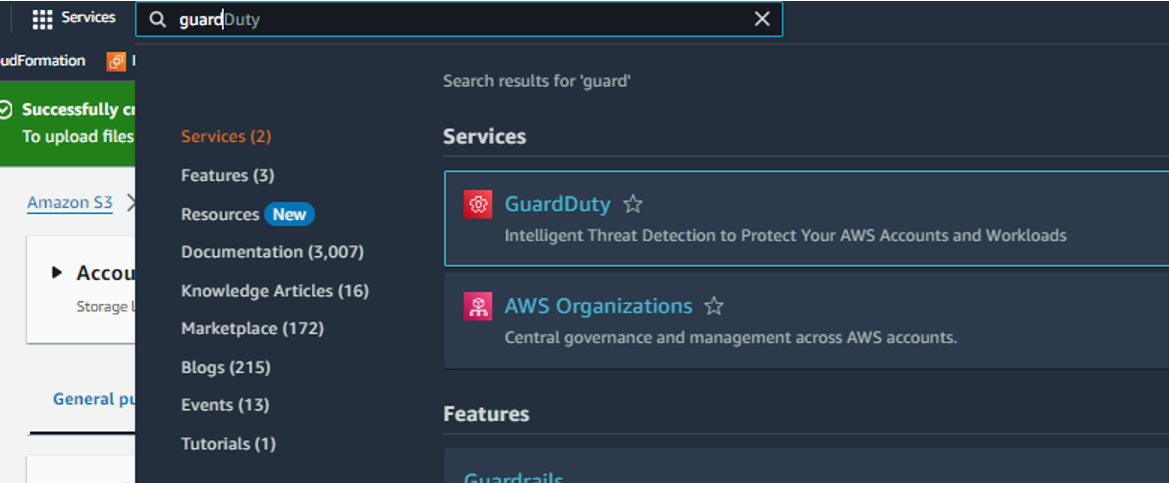This screenshot has width=1169, height=483.
Task: Filter results by Services (2)
Action: [226, 136]
